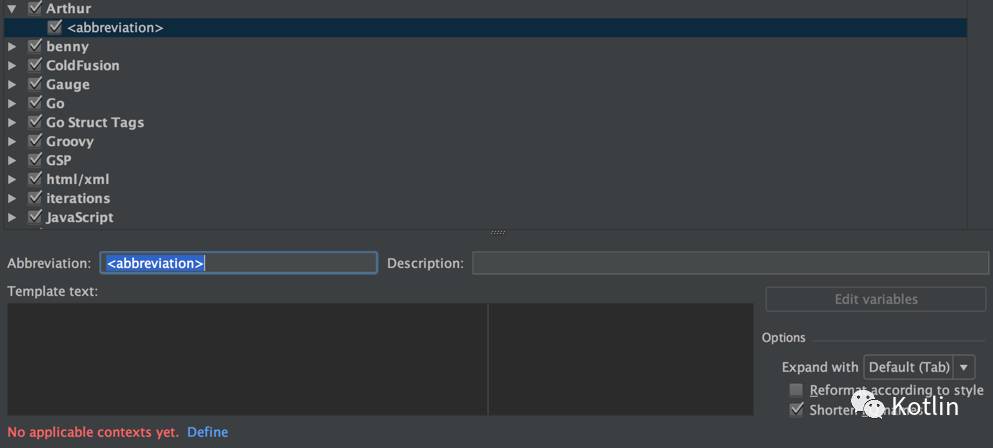The height and width of the screenshot is (448, 993).
Task: Toggle the Go Struct Tags checkbox
Action: pyautogui.click(x=35, y=122)
